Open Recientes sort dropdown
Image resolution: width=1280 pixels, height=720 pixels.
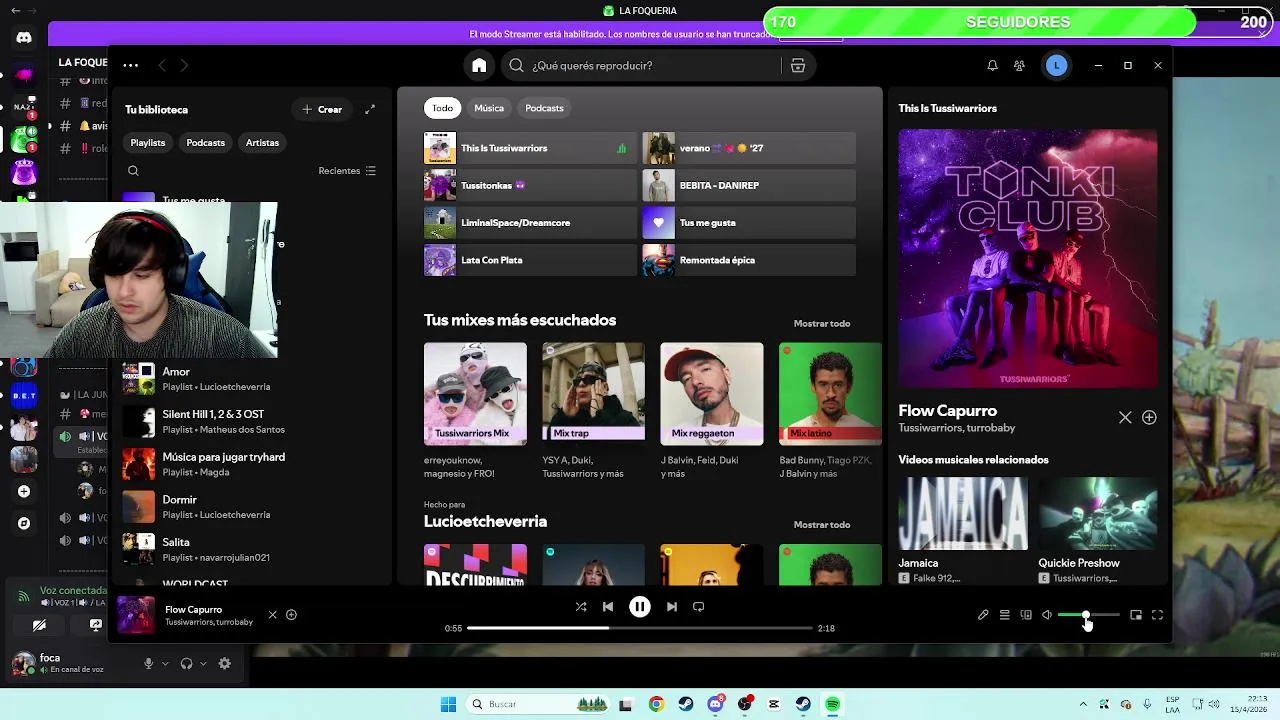point(347,171)
